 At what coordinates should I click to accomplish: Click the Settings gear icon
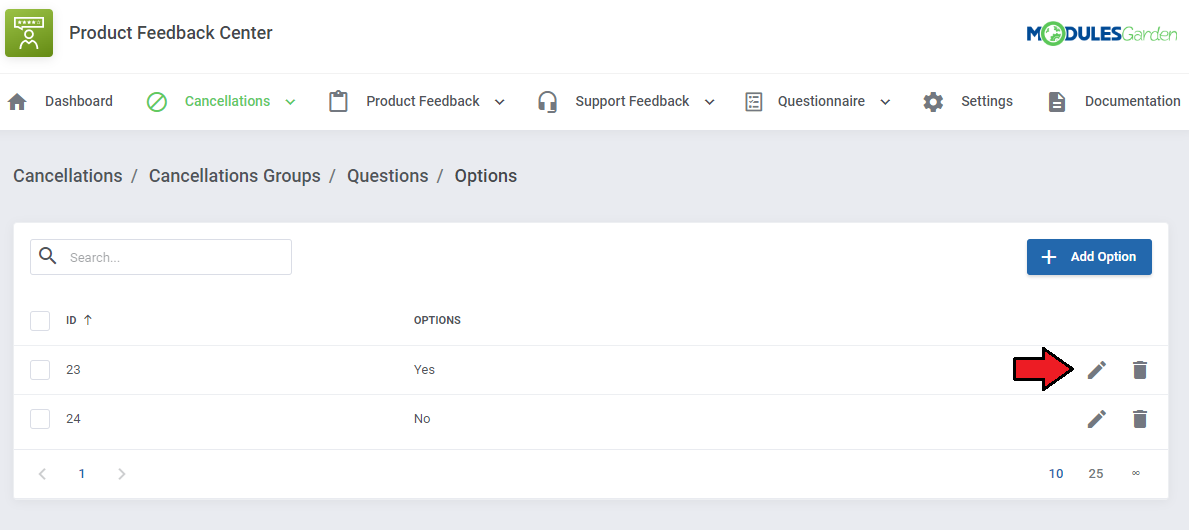coord(933,102)
